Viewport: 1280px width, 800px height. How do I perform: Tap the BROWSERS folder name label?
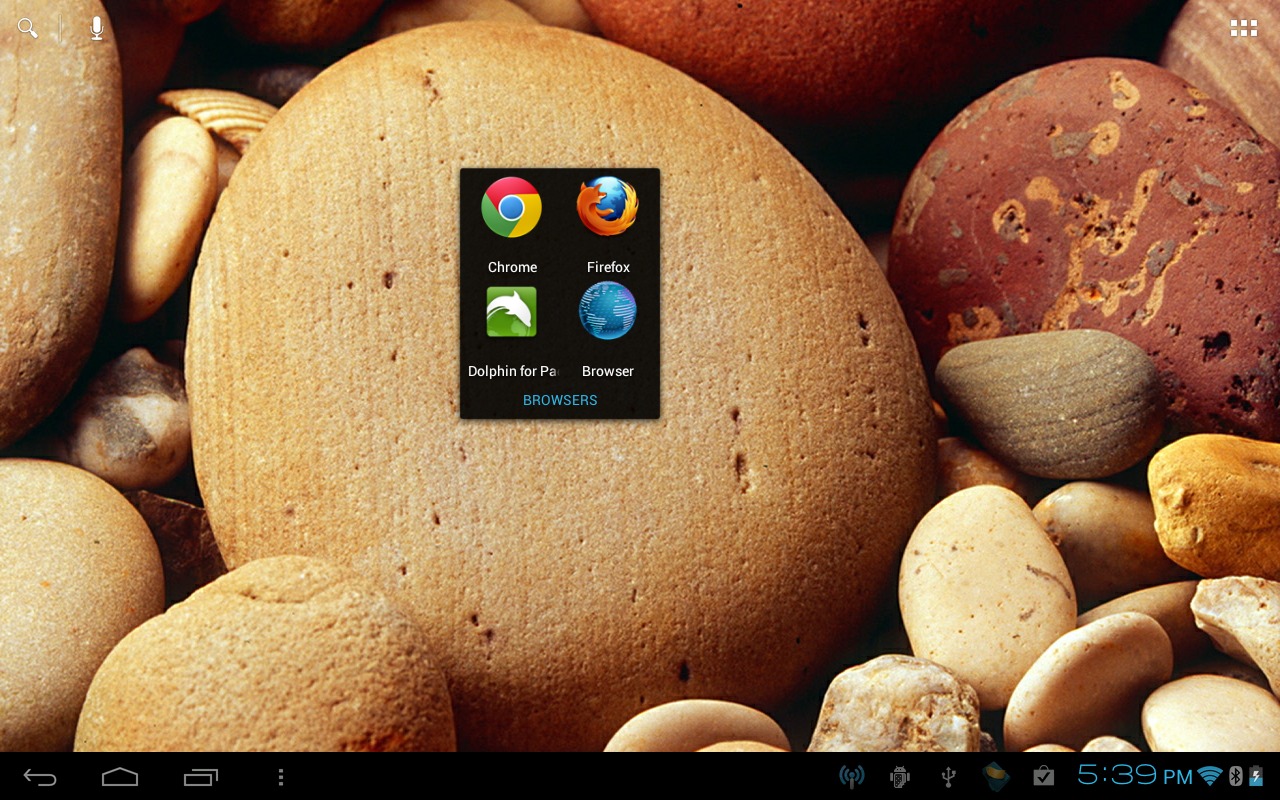(x=560, y=400)
